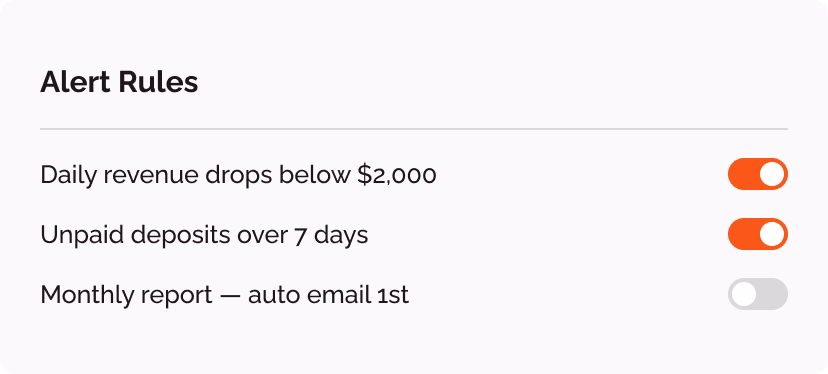The height and width of the screenshot is (374, 828).
Task: Click the white knob of the daily revenue switch
Action: pyautogui.click(x=772, y=174)
